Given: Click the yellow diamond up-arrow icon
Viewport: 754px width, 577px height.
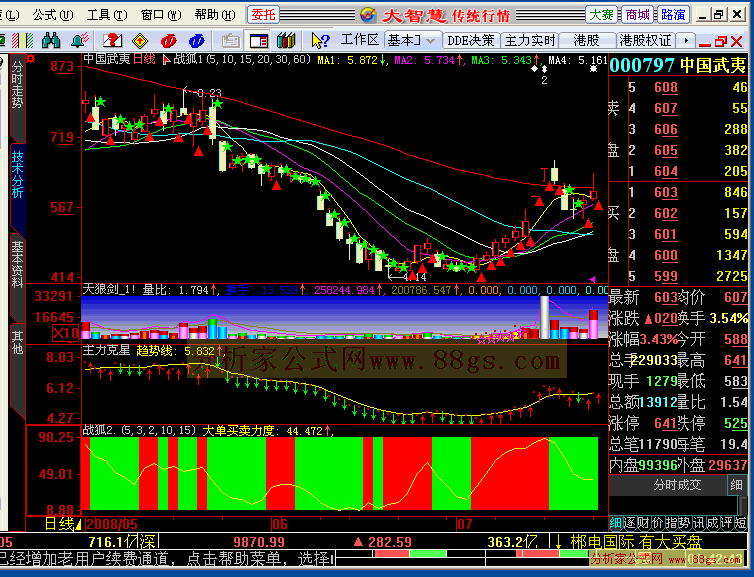Looking at the screenshot, I should click(139, 41).
